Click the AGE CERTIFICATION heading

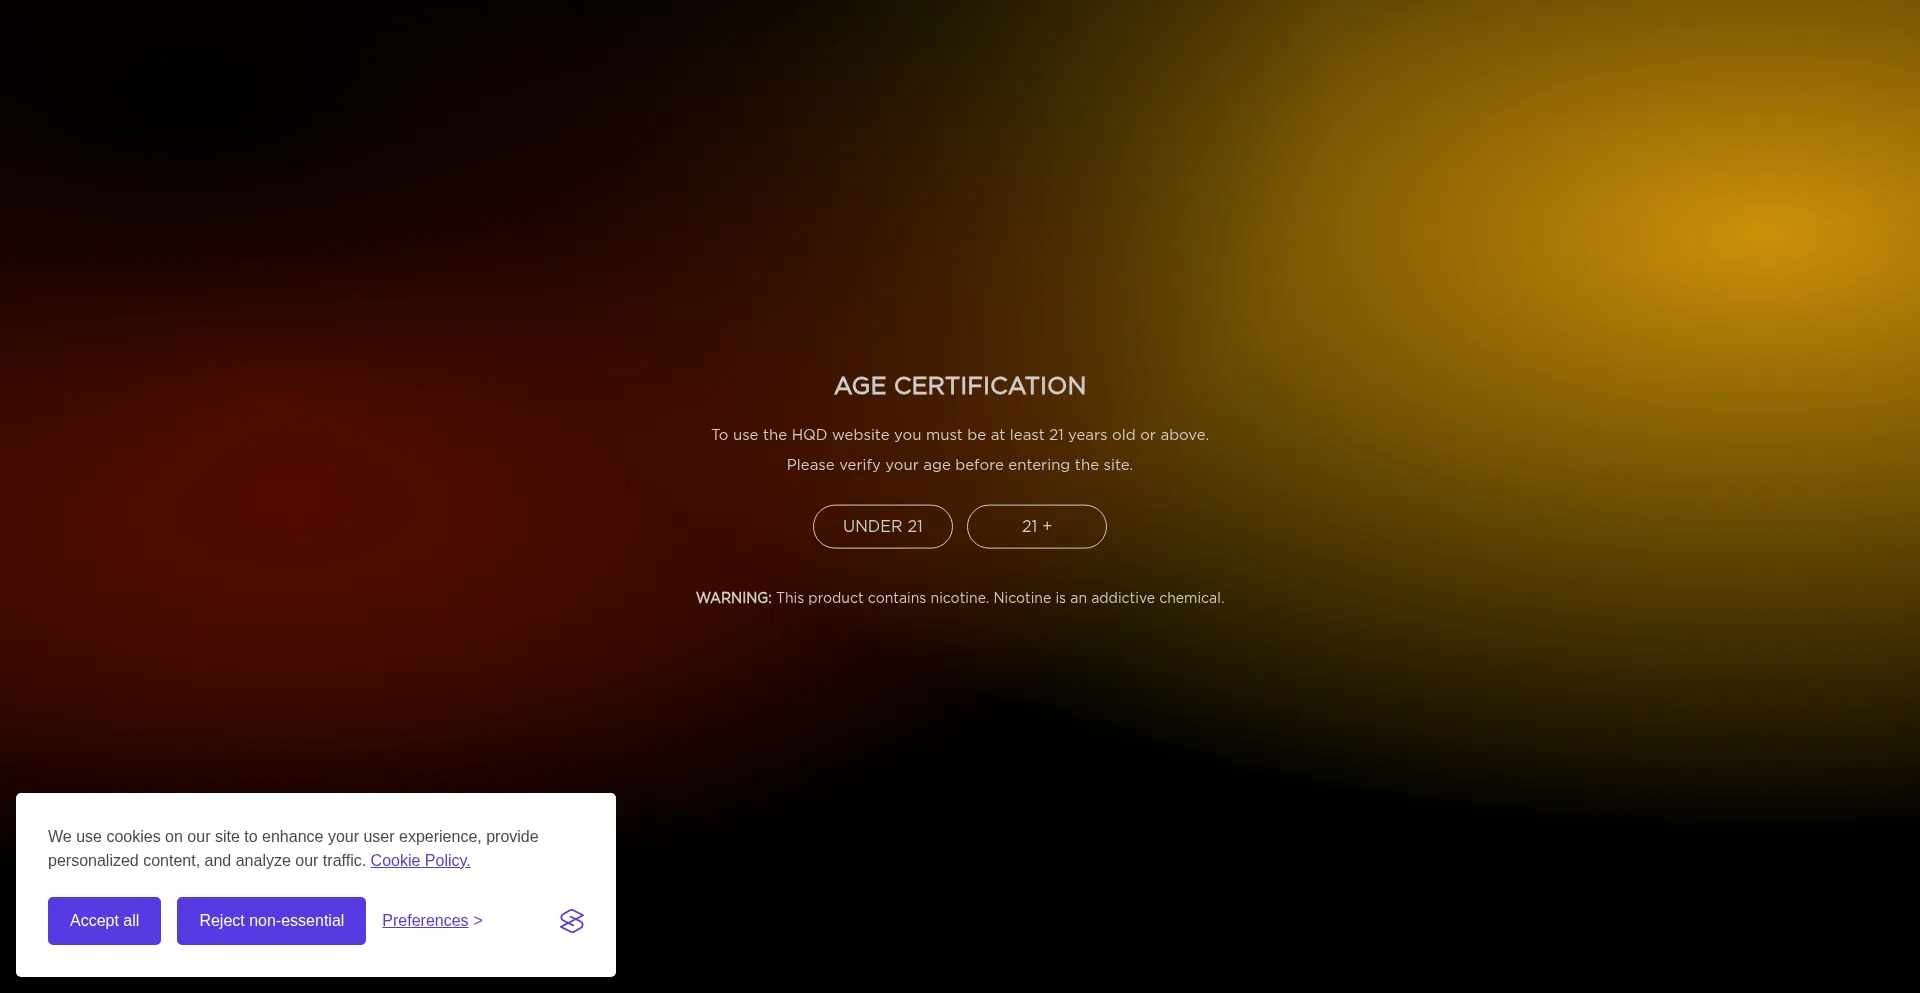(959, 386)
